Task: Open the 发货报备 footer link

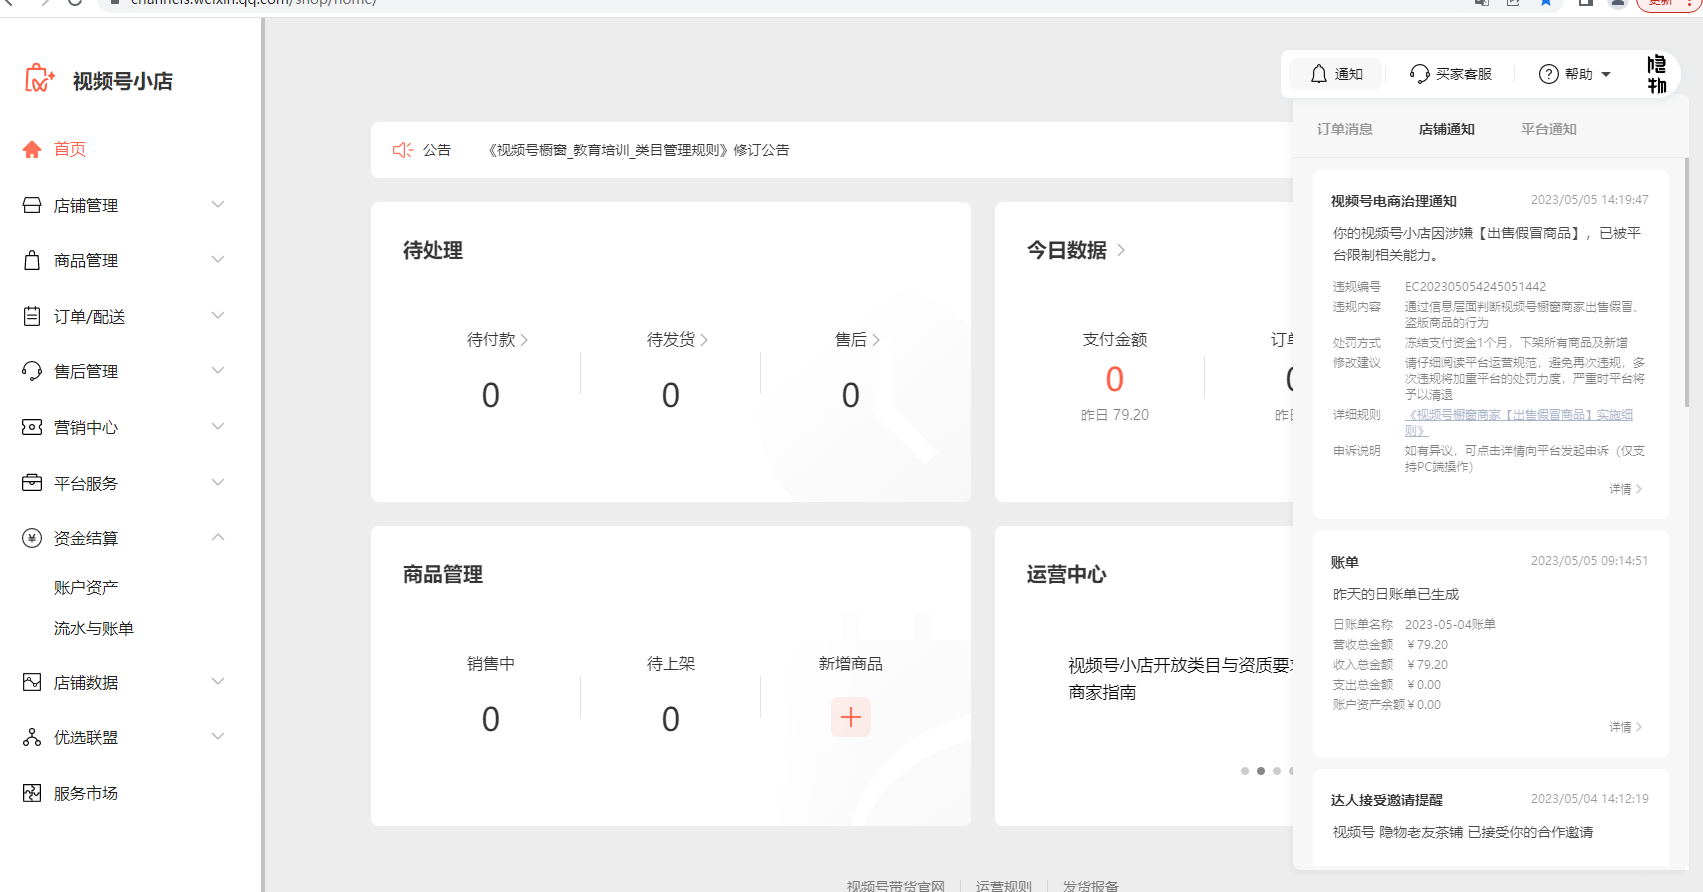Action: point(1090,886)
